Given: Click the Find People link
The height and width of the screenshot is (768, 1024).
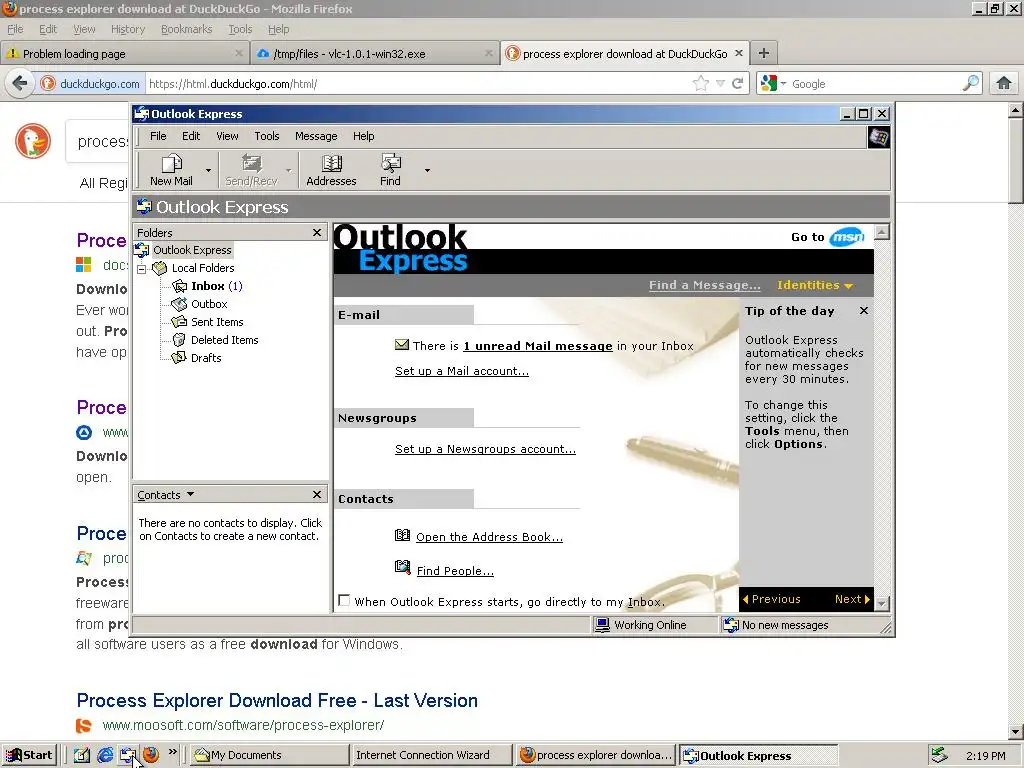Looking at the screenshot, I should 455,571.
